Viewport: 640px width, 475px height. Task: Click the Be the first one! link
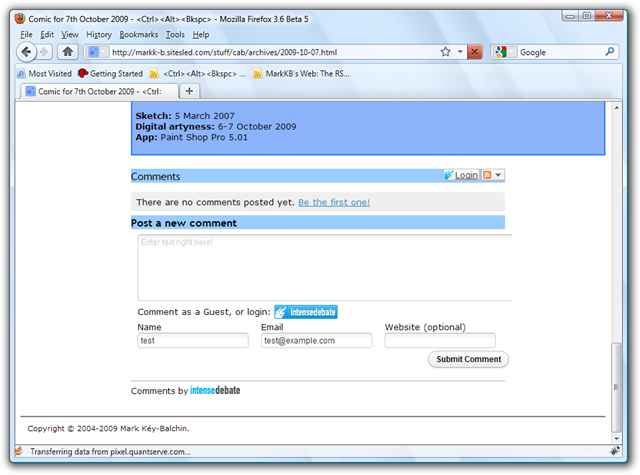(x=334, y=202)
